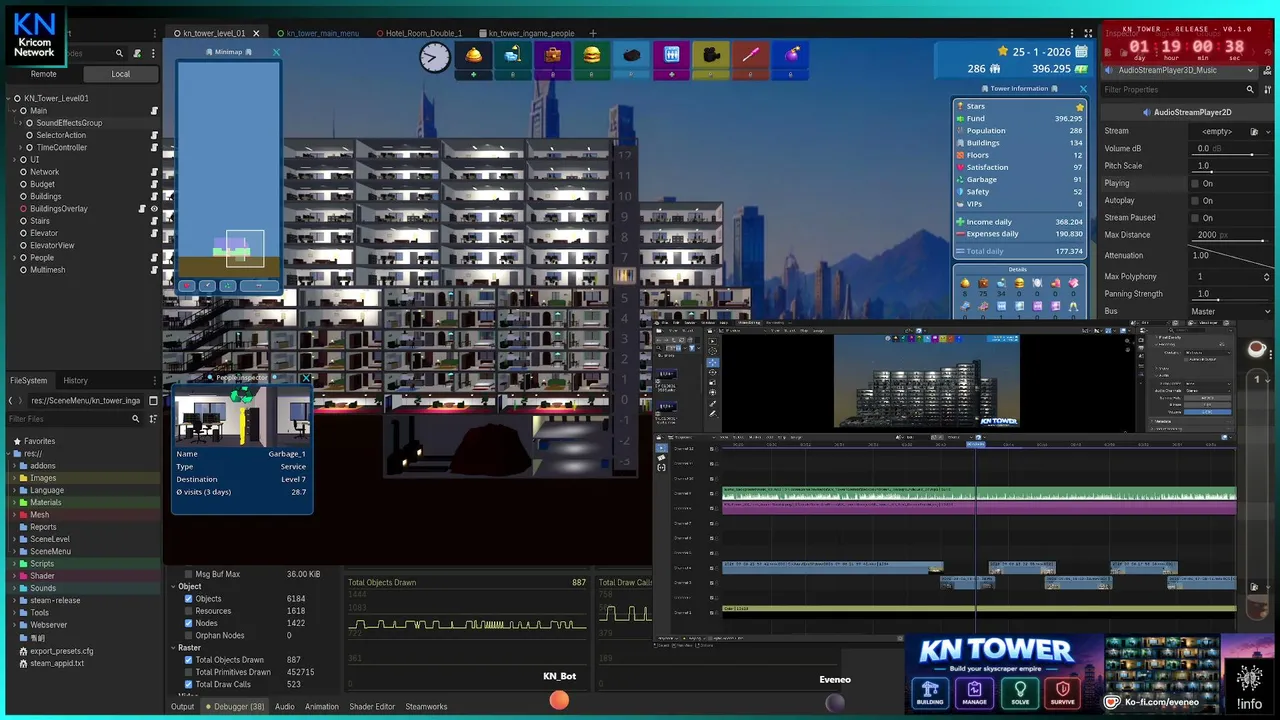Viewport: 1280px width, 720px height.
Task: Toggle the Playing checkbox
Action: 1194,183
